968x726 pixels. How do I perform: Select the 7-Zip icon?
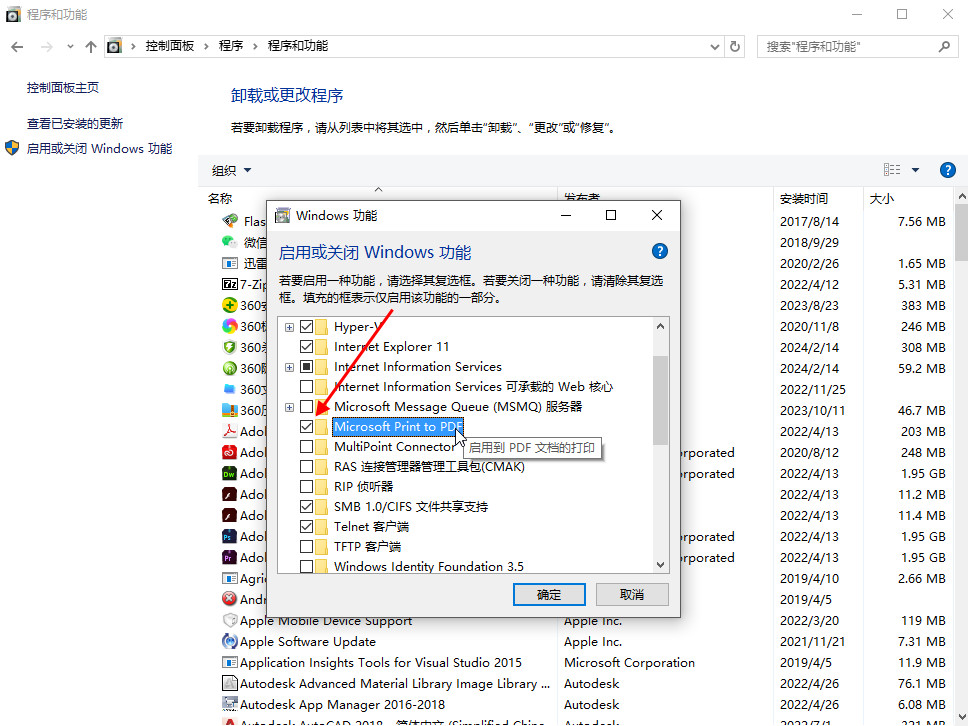pos(230,284)
